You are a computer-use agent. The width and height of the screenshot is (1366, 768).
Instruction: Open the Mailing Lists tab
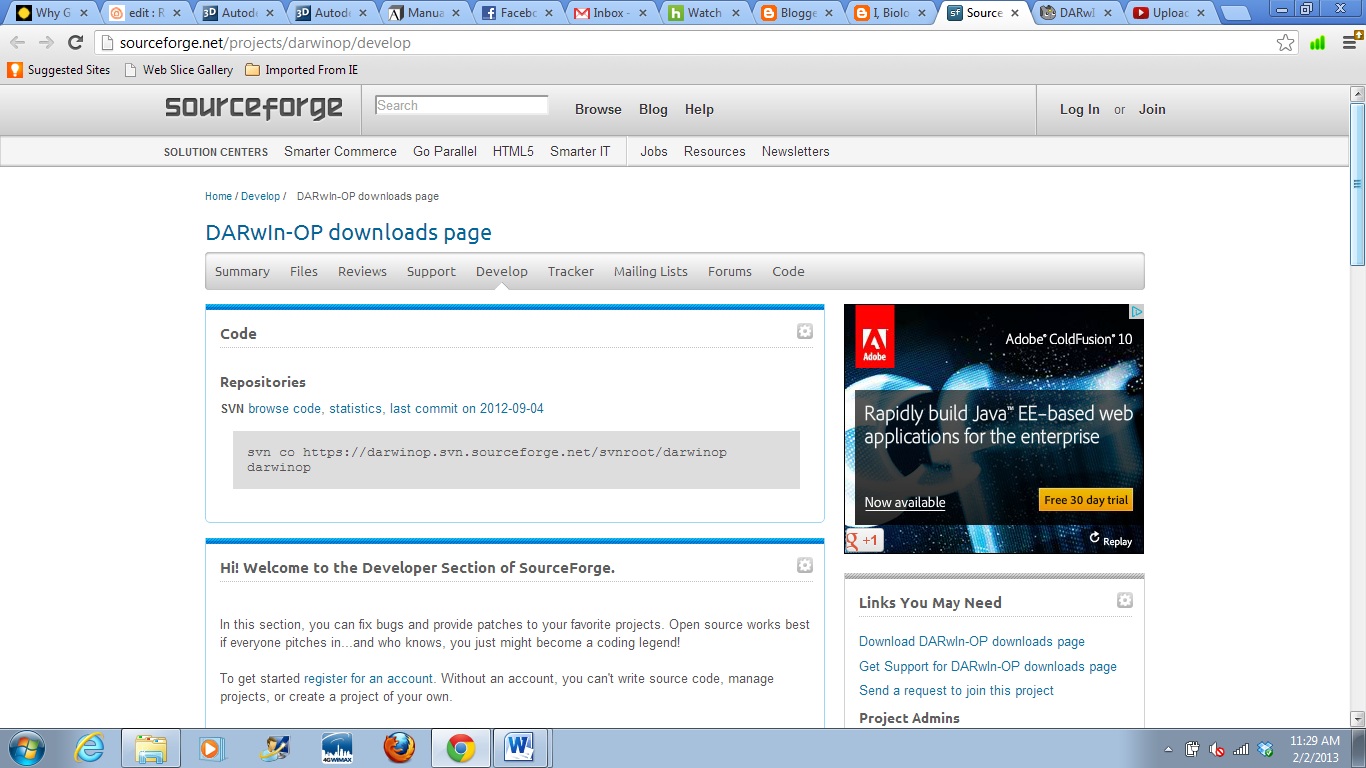point(651,271)
